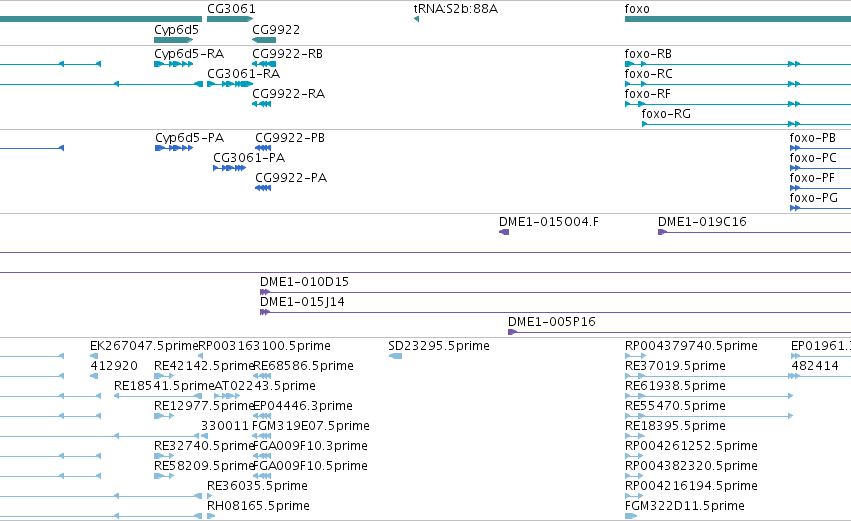
Task: Click the CG9922-PB protein label
Action: pyautogui.click(x=290, y=138)
